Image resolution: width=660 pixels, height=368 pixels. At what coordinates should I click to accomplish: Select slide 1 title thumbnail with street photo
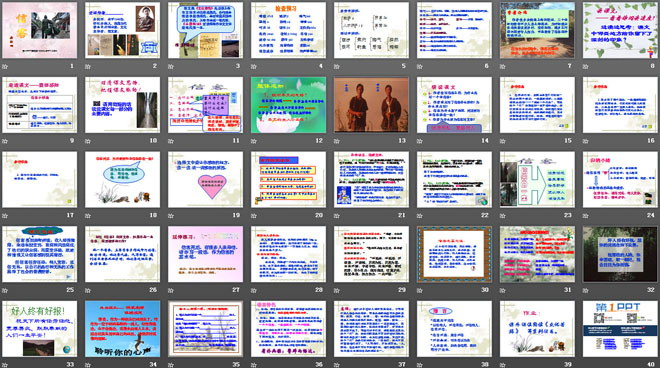(x=40, y=30)
